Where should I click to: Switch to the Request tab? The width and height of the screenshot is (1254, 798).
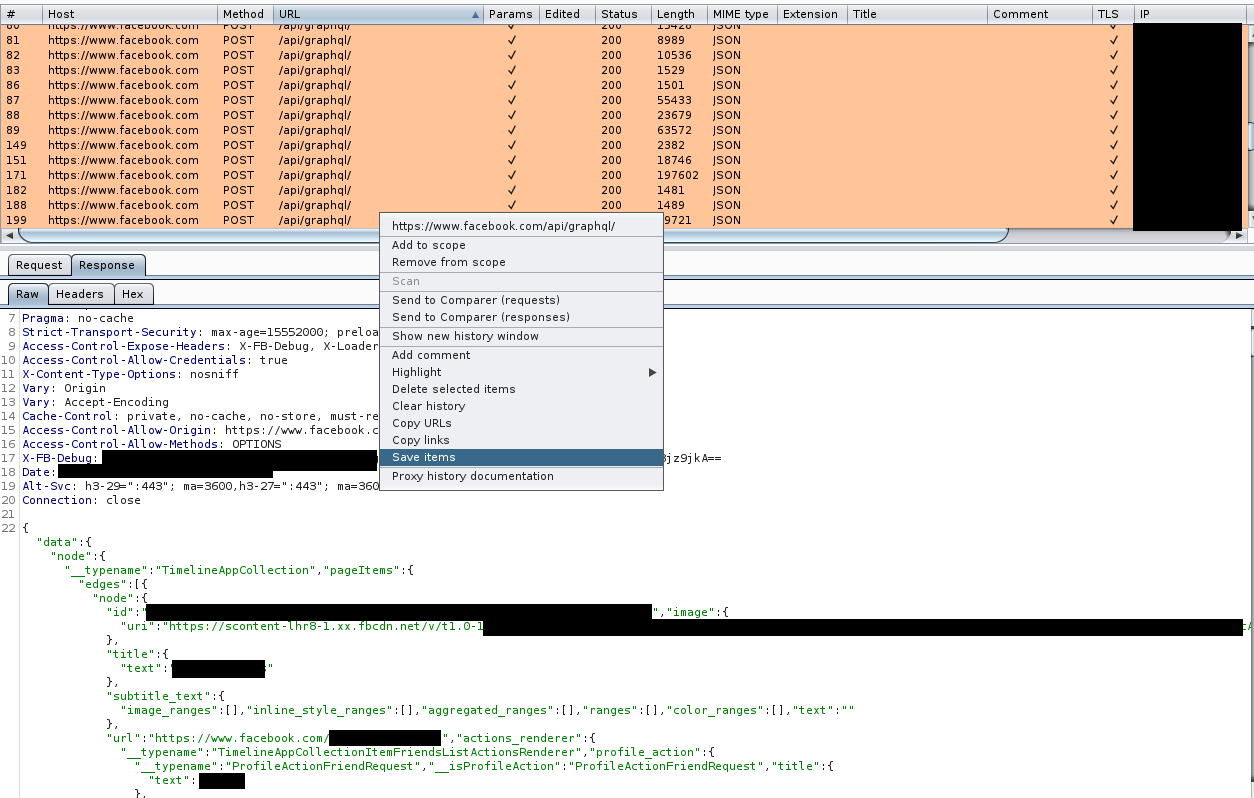pyautogui.click(x=39, y=265)
